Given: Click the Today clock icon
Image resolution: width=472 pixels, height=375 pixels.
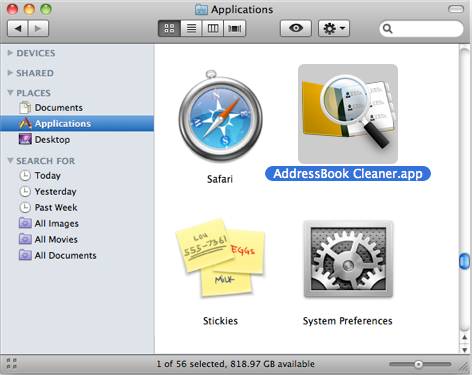Looking at the screenshot, I should pos(25,175).
